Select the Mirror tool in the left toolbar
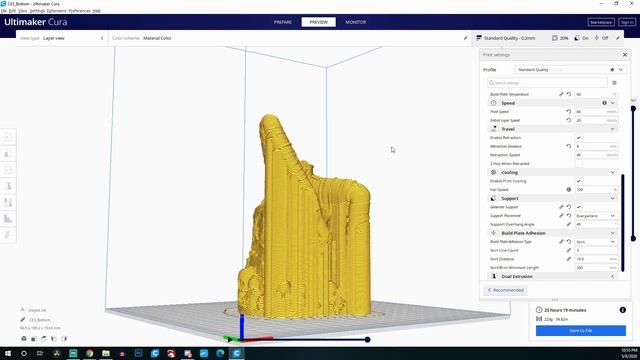The height and width of the screenshot is (360, 640). click(8, 186)
